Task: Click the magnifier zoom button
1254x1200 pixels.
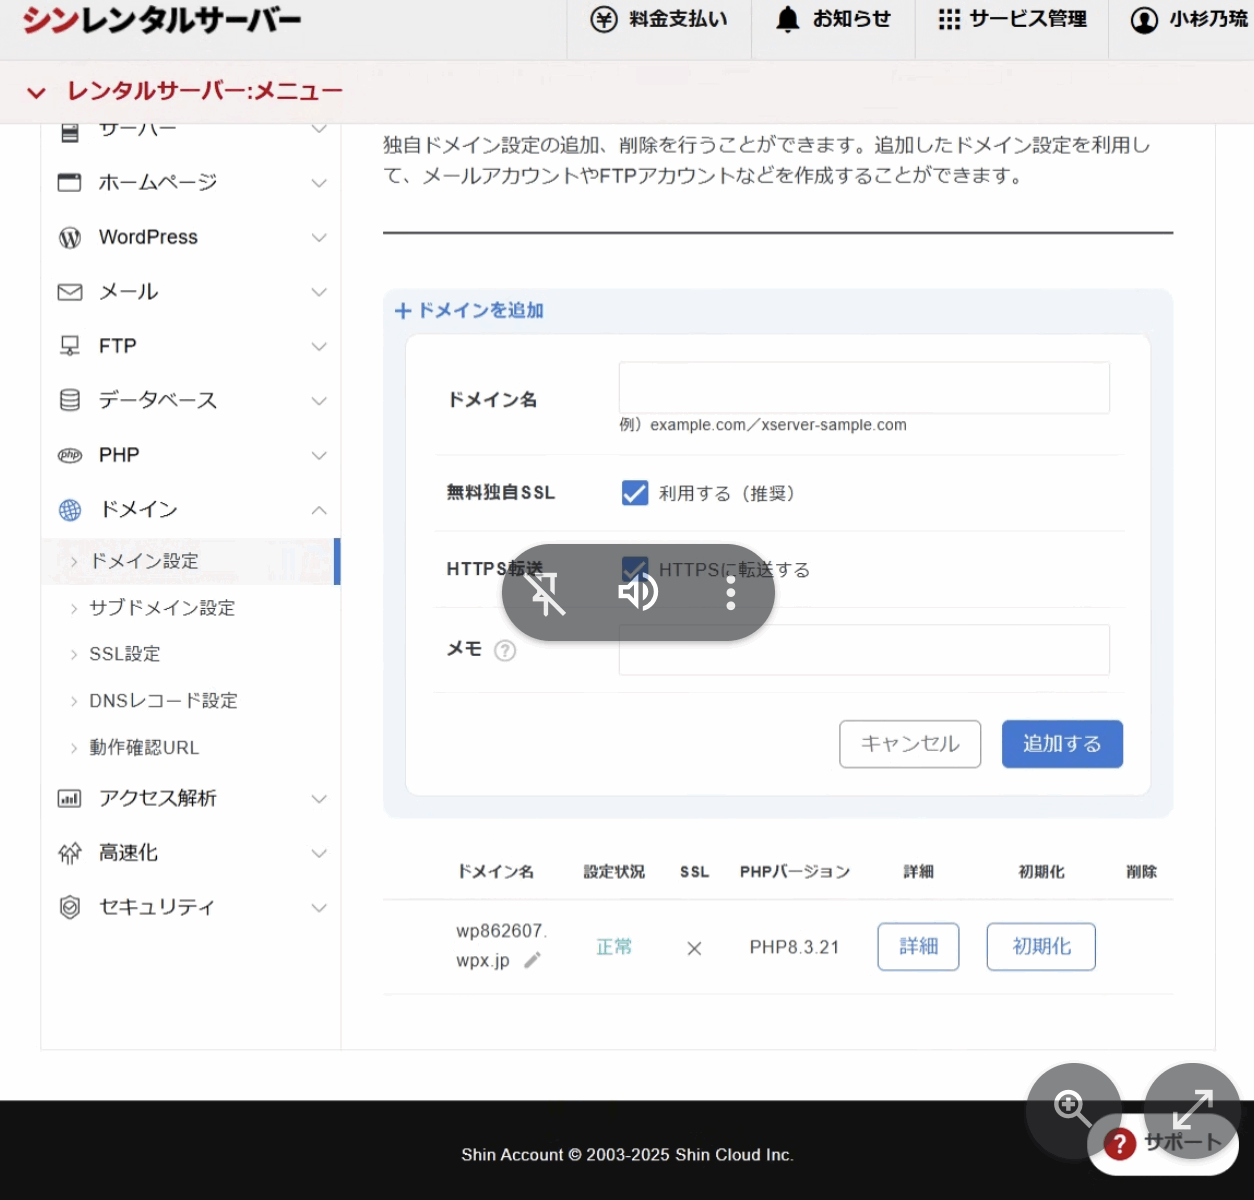Action: 1072,1108
